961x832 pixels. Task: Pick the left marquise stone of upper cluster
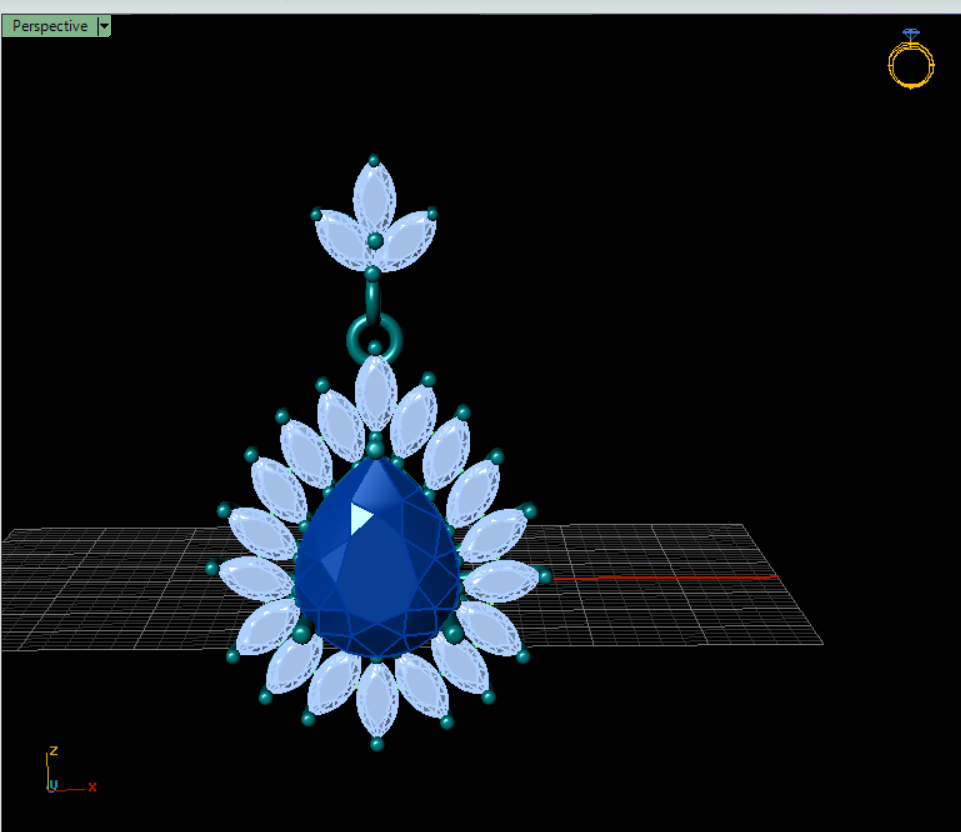coord(342,240)
